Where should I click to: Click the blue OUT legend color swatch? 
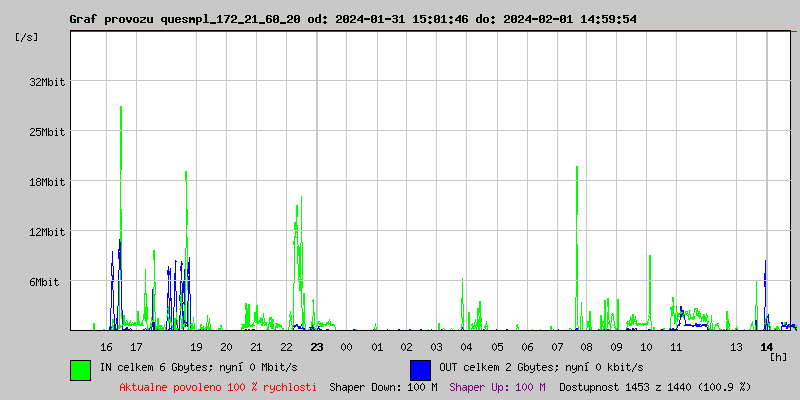420,369
